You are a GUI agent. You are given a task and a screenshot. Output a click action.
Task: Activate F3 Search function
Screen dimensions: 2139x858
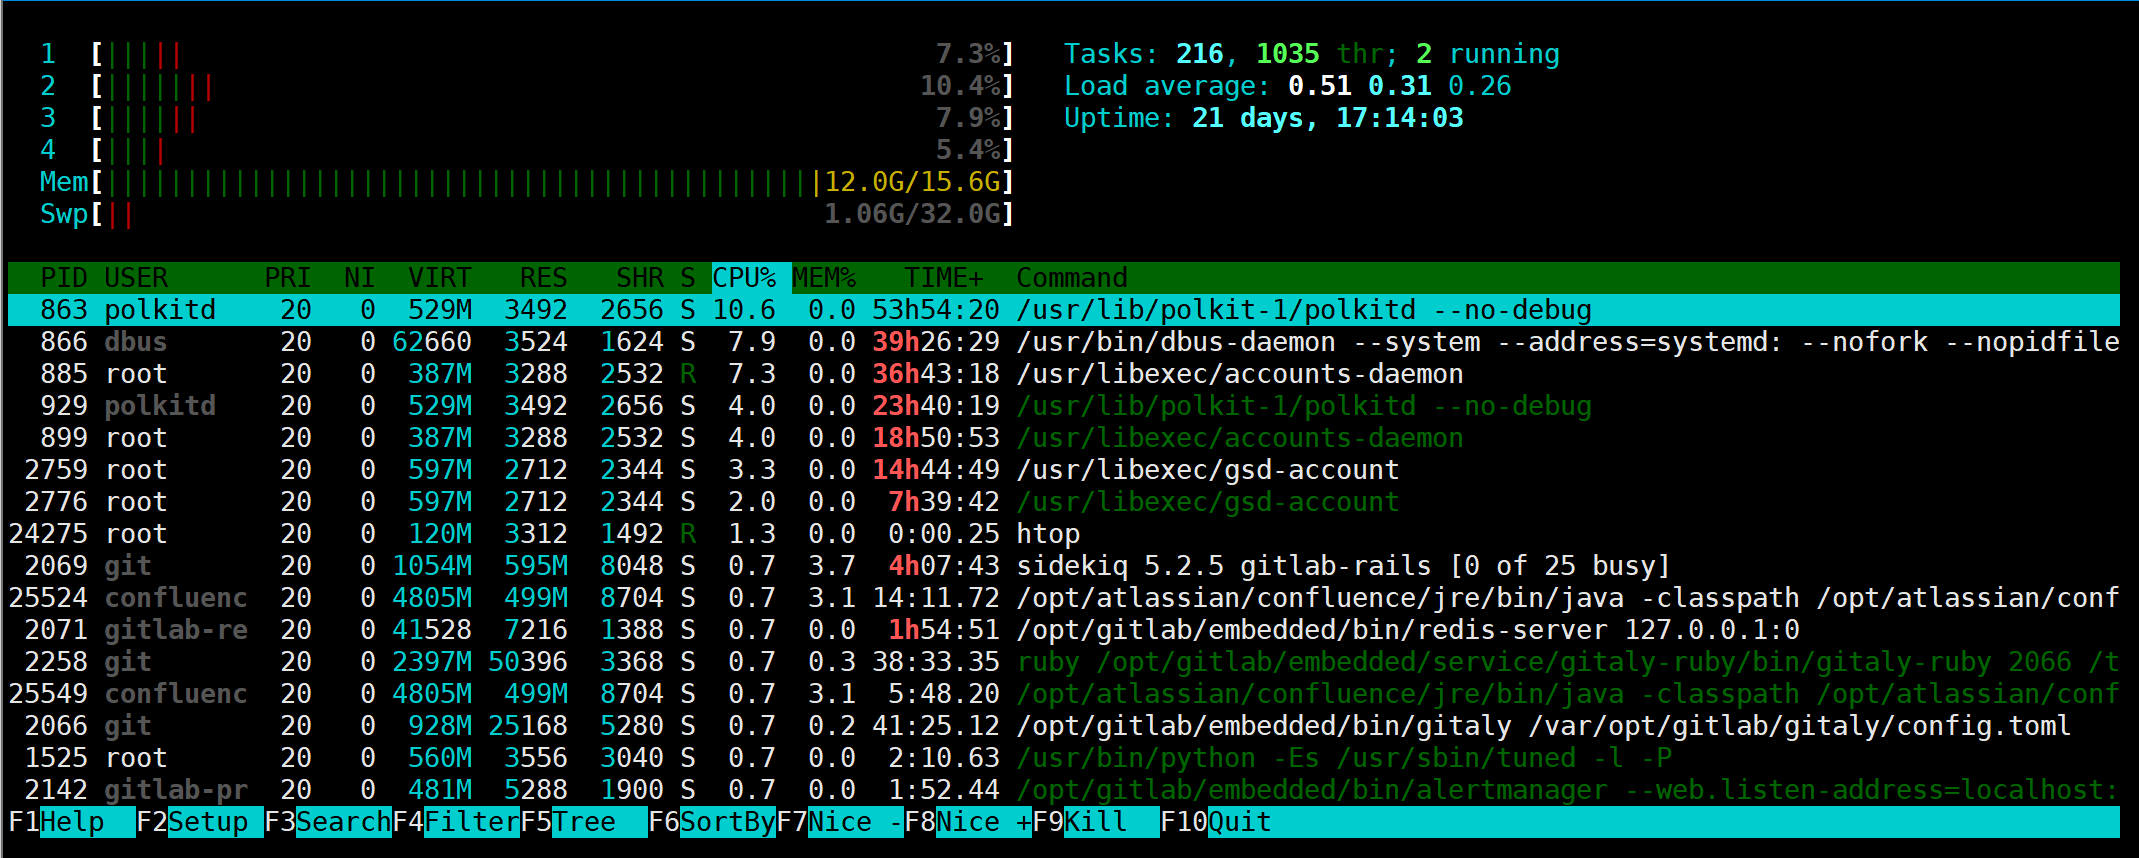coord(328,822)
